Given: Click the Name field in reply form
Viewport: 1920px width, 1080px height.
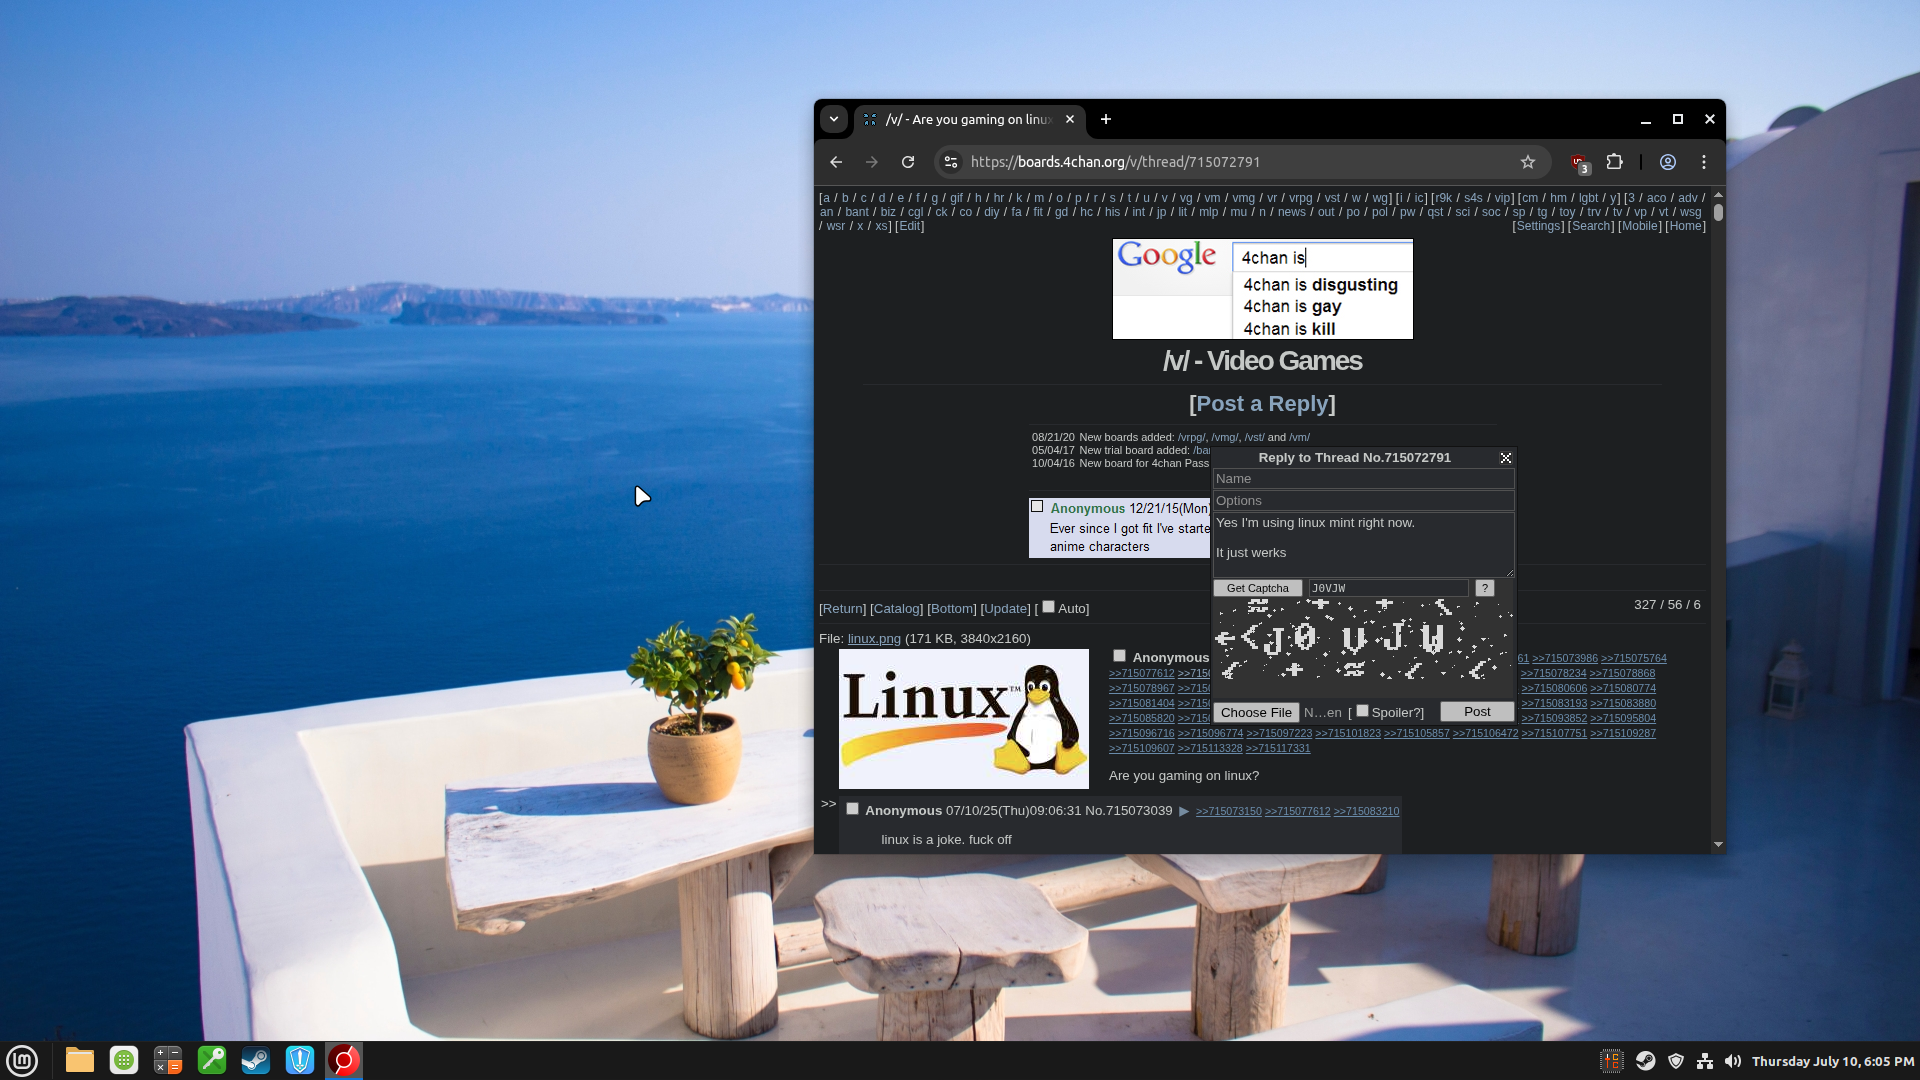Looking at the screenshot, I should coord(1364,479).
